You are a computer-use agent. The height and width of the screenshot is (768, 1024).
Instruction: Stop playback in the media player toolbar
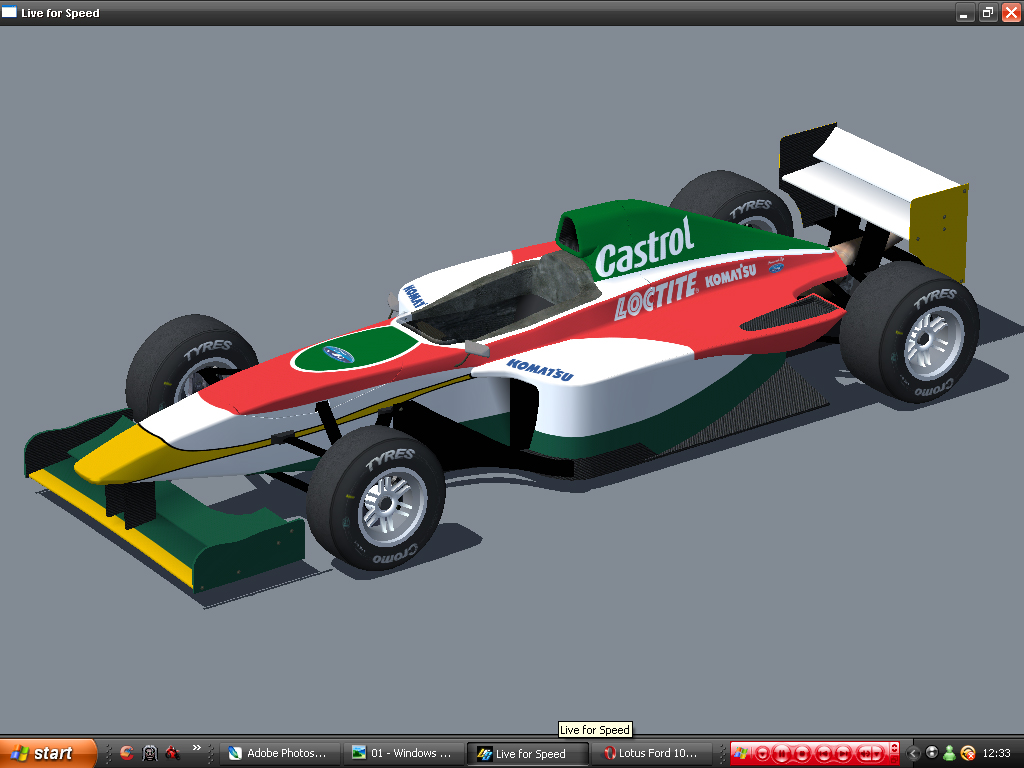click(802, 754)
